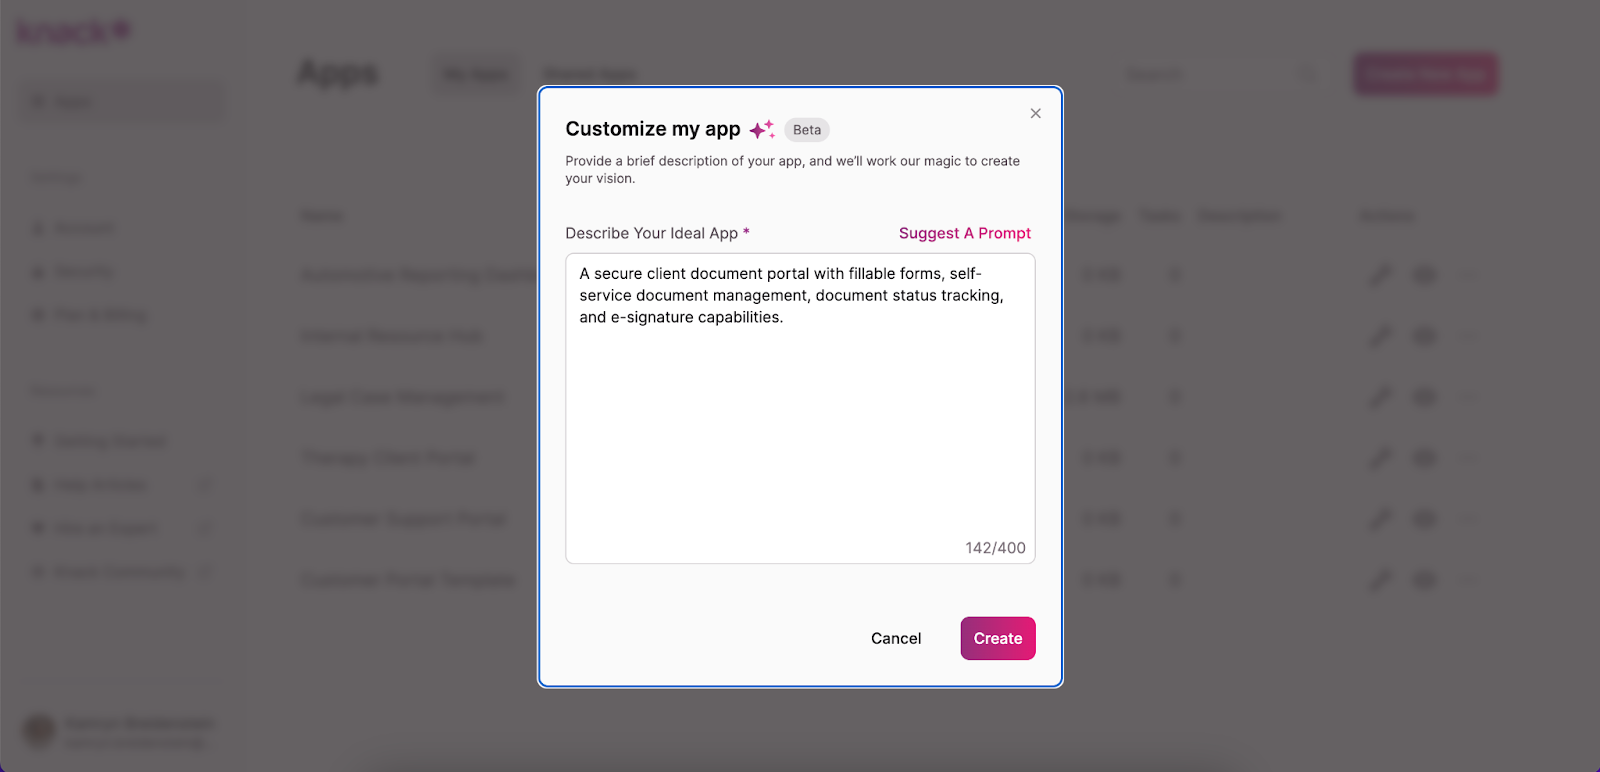Viewport: 1600px width, 772px height.
Task: Click the icon right of the pencil in Customer Support Portal row
Action: 1424,519
